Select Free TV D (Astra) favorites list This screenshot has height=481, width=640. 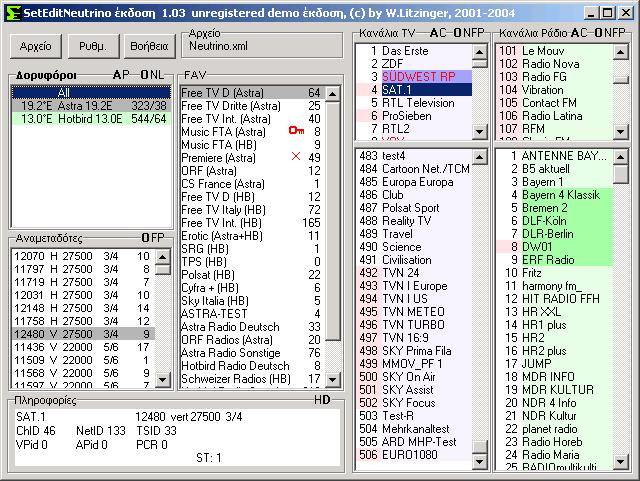point(252,93)
